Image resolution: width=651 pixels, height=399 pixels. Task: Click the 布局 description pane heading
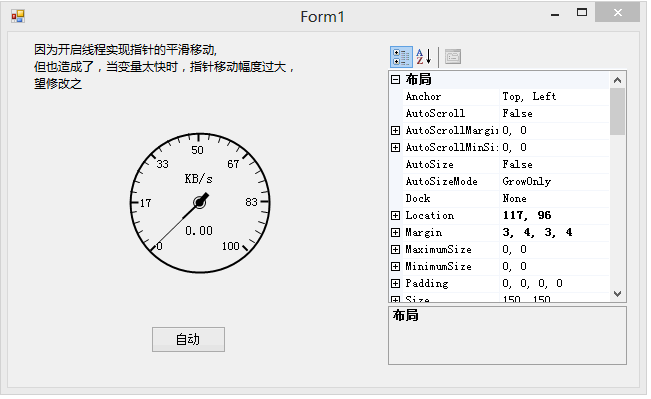tap(406, 316)
